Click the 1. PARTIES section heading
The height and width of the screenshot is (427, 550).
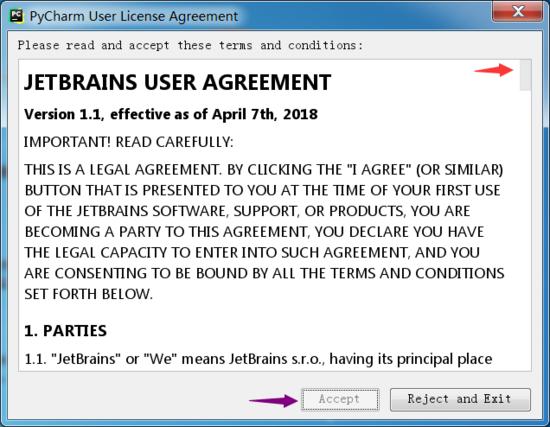point(65,331)
